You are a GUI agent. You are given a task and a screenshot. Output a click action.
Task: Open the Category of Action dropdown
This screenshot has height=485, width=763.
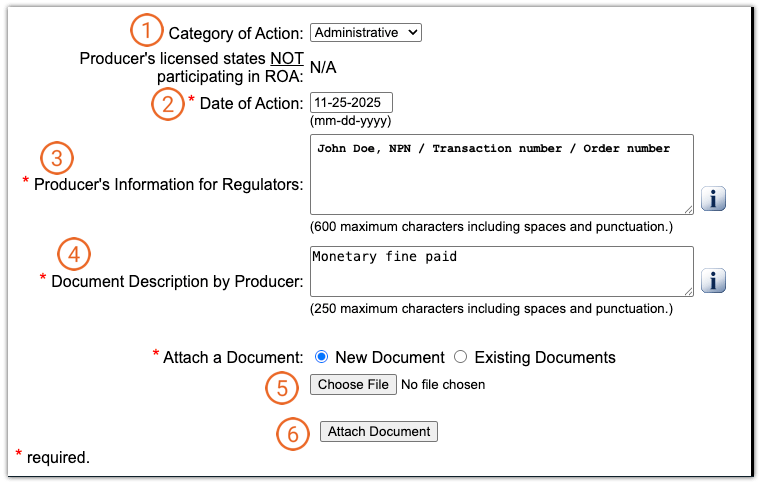point(366,33)
